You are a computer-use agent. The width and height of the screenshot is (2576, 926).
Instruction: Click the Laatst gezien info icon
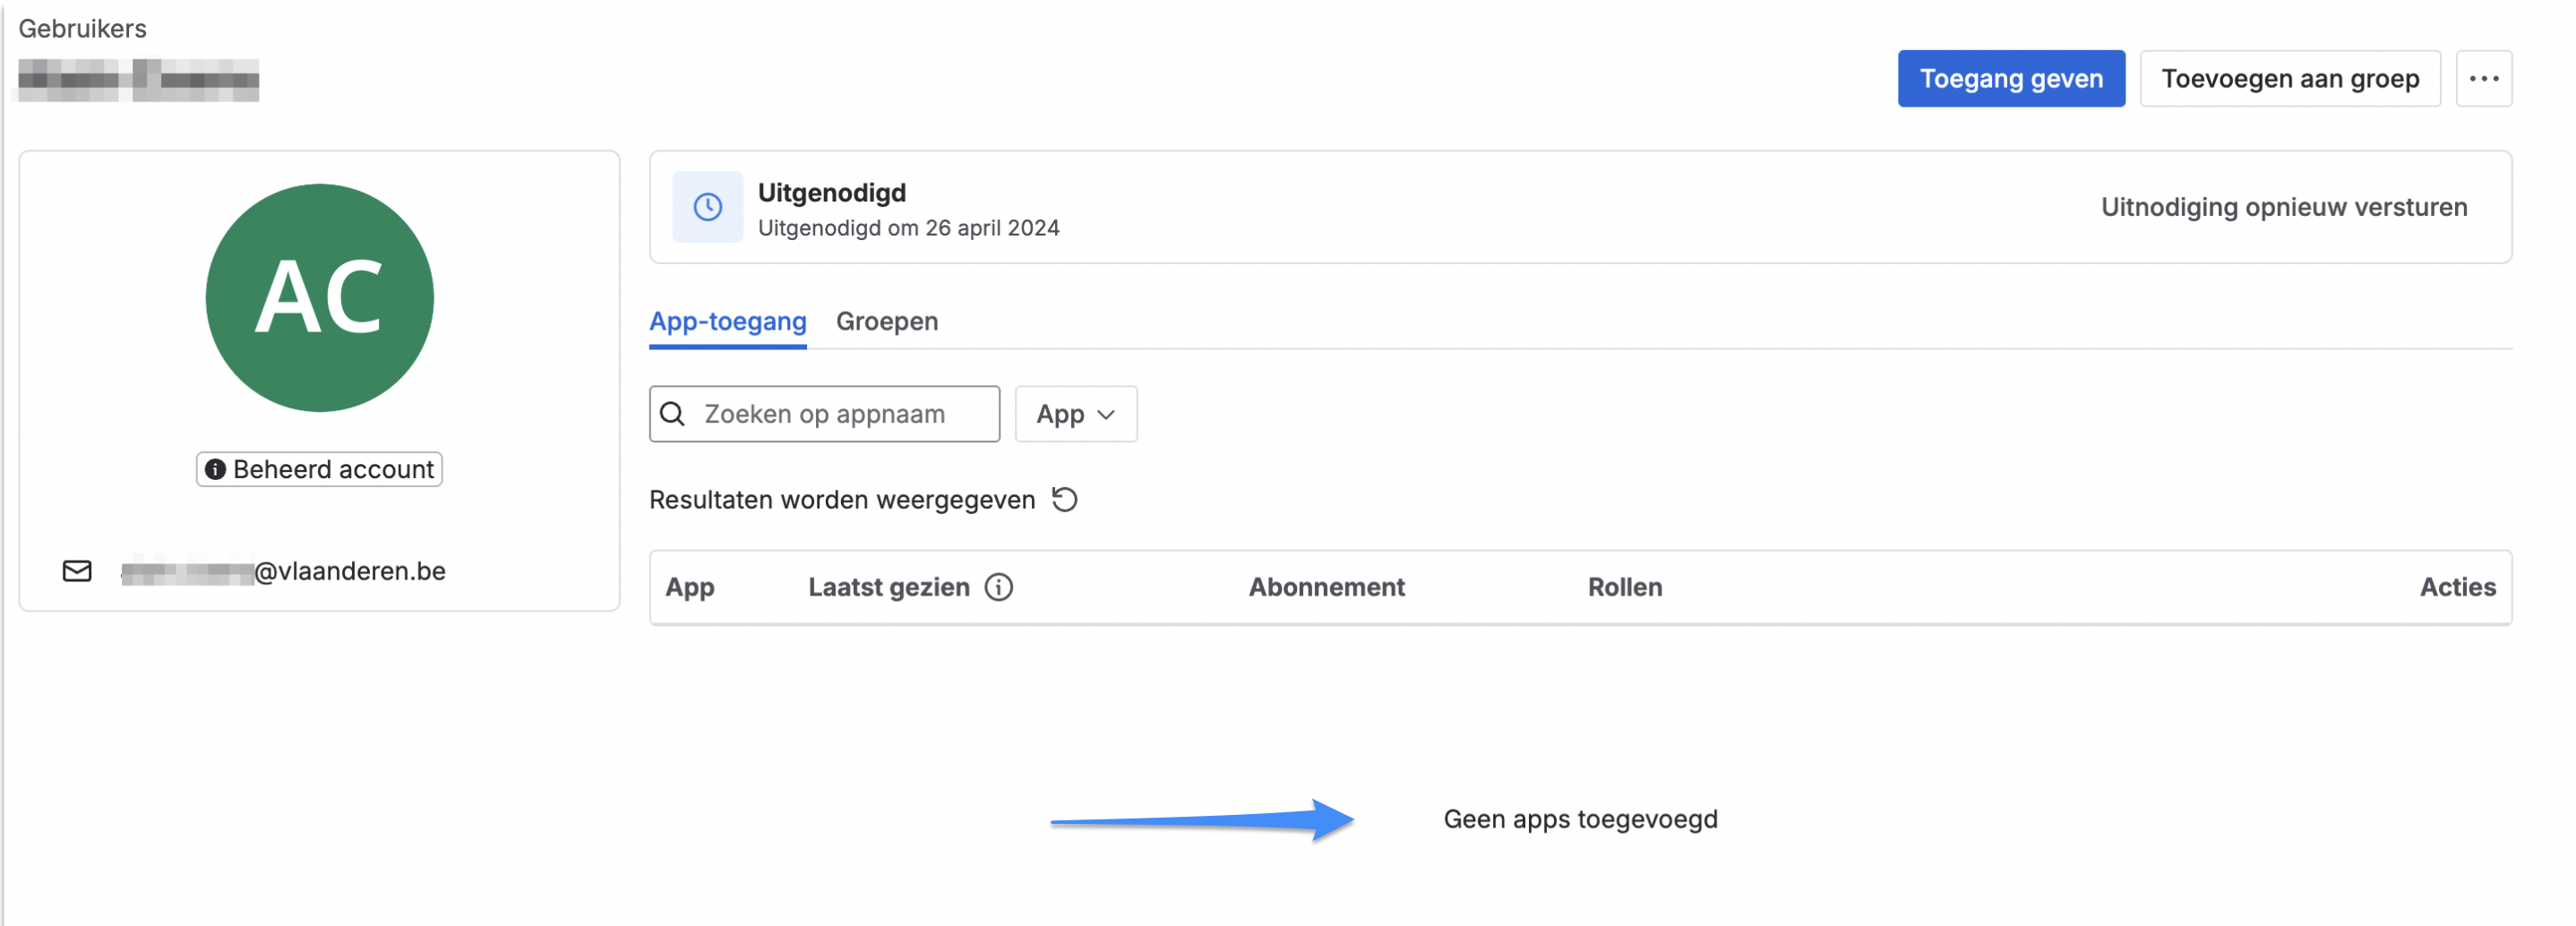point(998,587)
